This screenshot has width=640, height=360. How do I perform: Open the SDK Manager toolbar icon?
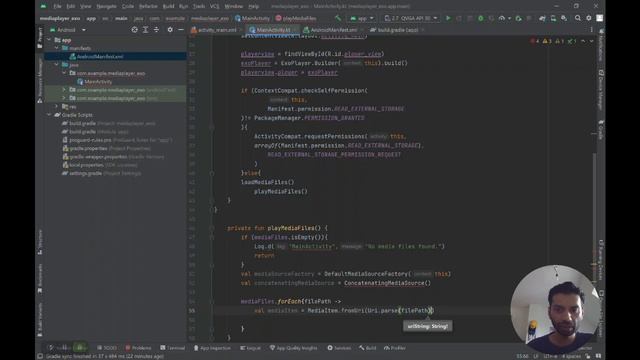pyautogui.click(x=564, y=18)
